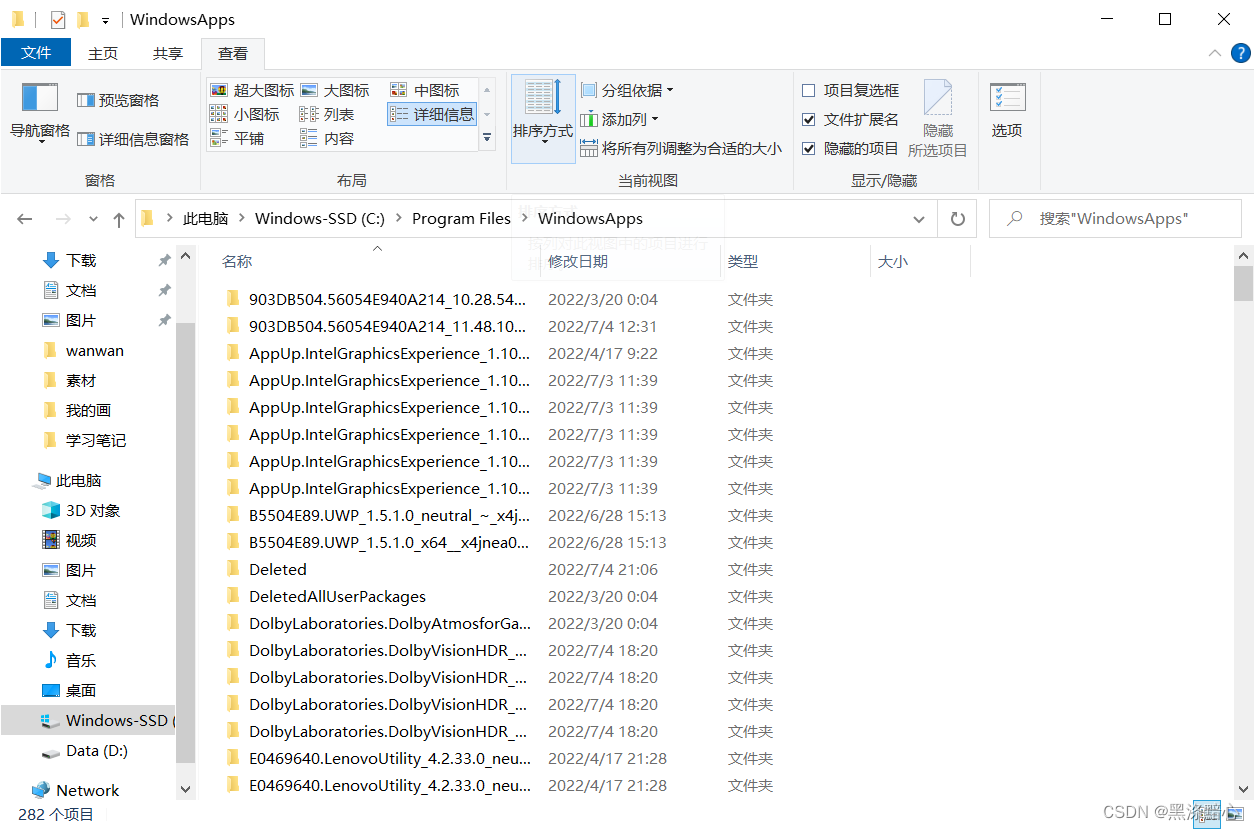Click Windows-SSD (C:) in the breadcrumb

click(319, 219)
